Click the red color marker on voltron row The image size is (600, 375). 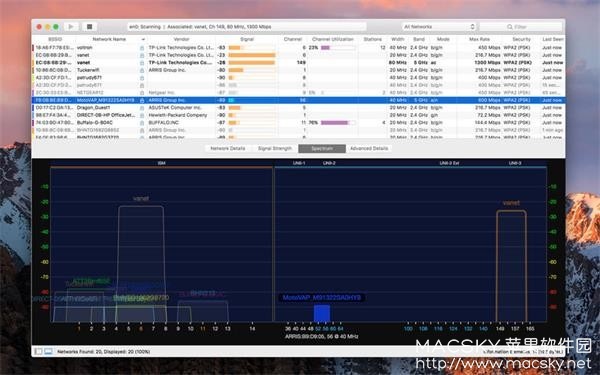tap(33, 48)
